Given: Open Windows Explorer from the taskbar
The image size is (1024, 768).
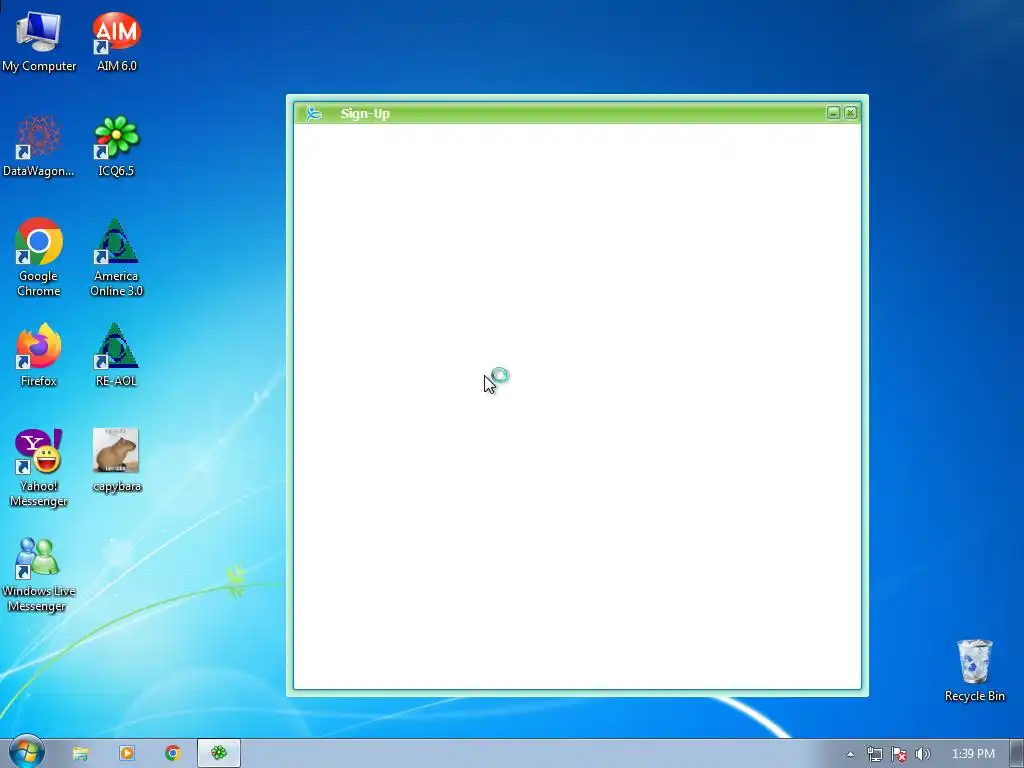Looking at the screenshot, I should click(80, 754).
